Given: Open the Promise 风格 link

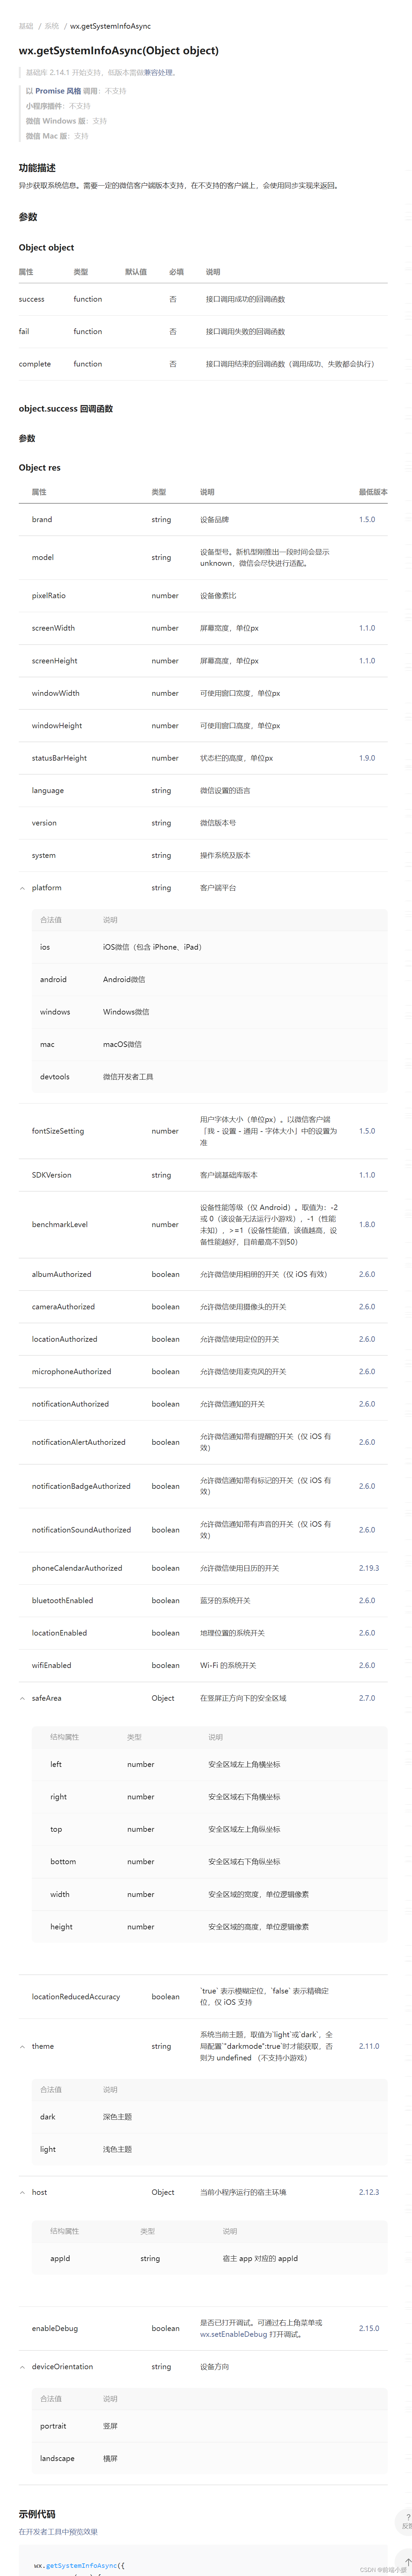Looking at the screenshot, I should (x=58, y=91).
